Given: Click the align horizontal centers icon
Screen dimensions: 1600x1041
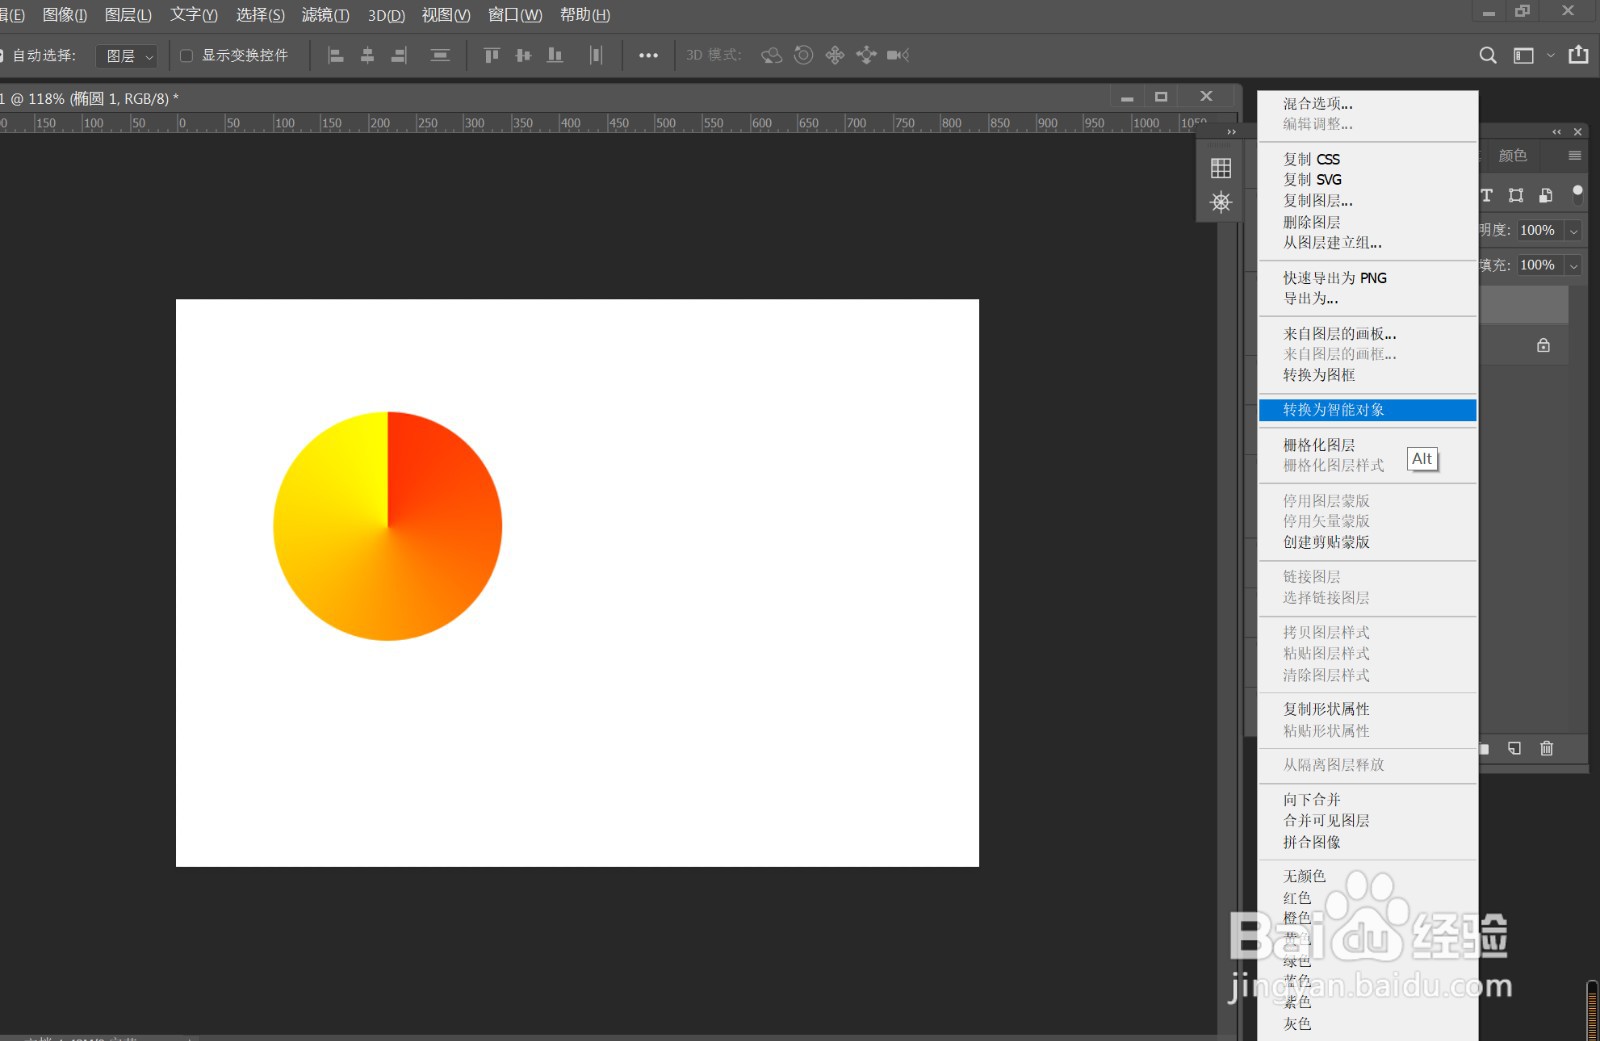Looking at the screenshot, I should 367,55.
